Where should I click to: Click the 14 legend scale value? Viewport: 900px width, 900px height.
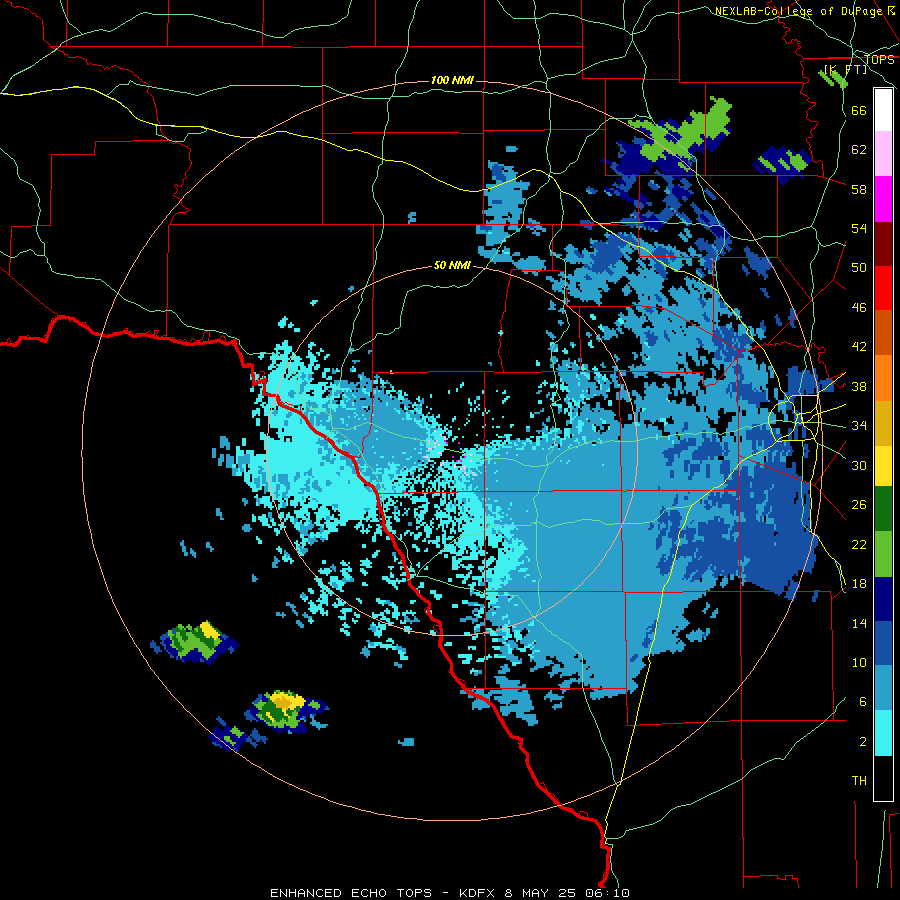859,623
